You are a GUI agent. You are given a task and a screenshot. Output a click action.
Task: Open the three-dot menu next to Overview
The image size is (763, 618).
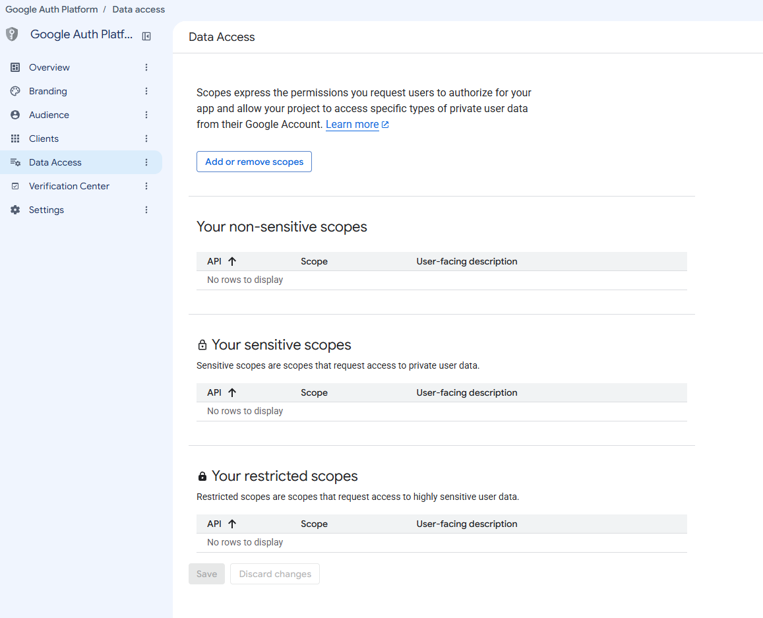pos(146,67)
